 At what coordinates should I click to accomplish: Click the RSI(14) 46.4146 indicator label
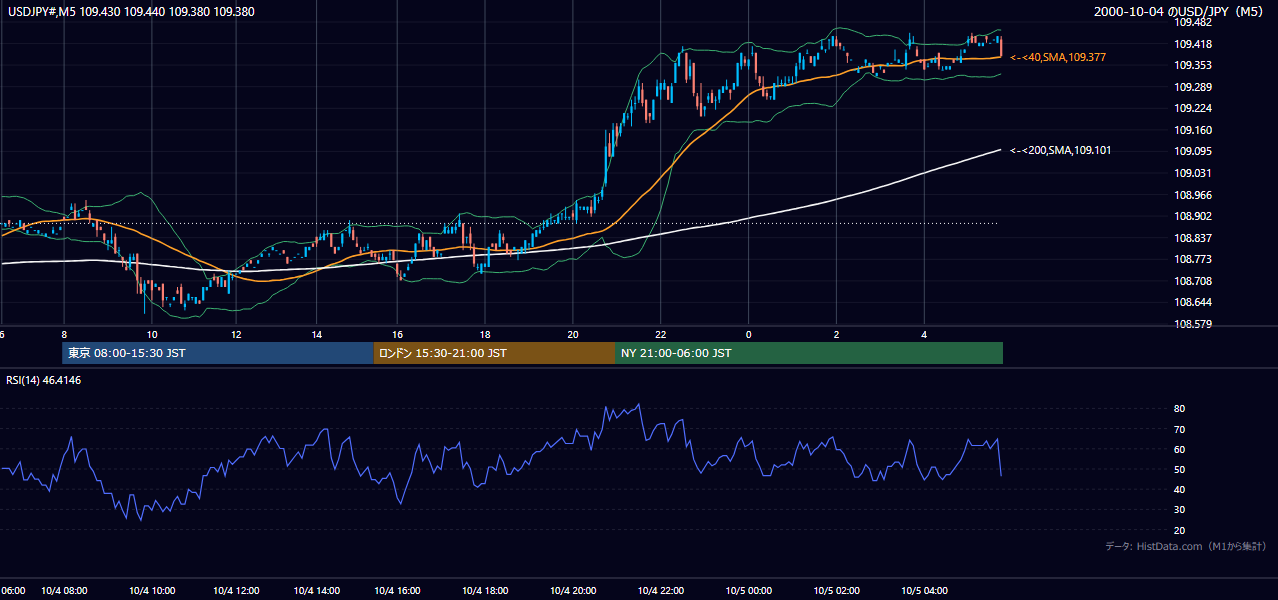43,380
